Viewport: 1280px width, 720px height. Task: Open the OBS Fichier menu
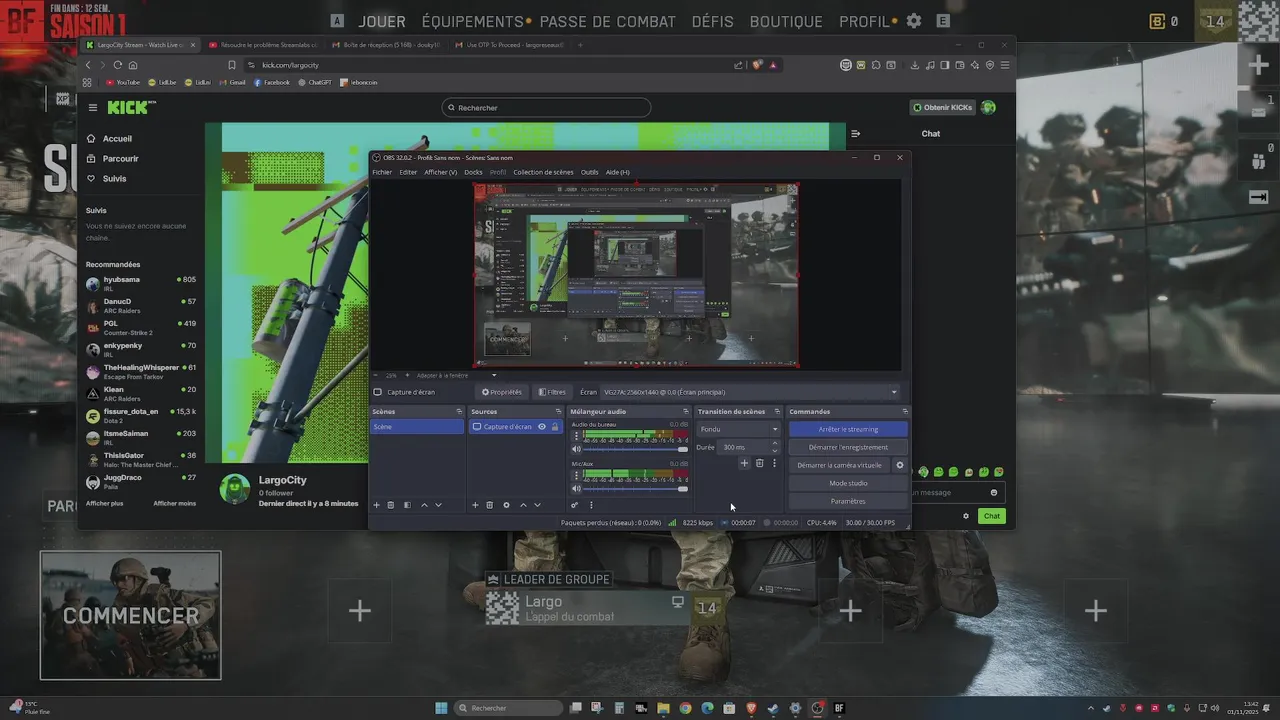click(x=382, y=172)
